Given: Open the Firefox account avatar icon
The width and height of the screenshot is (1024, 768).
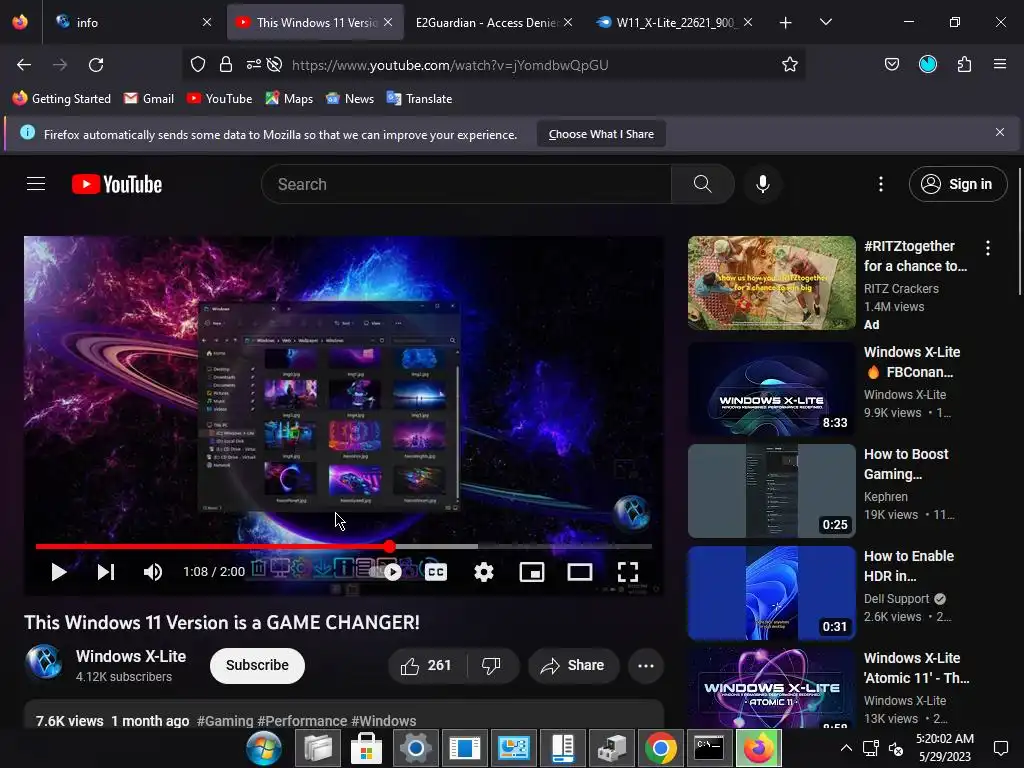Looking at the screenshot, I should tap(927, 64).
